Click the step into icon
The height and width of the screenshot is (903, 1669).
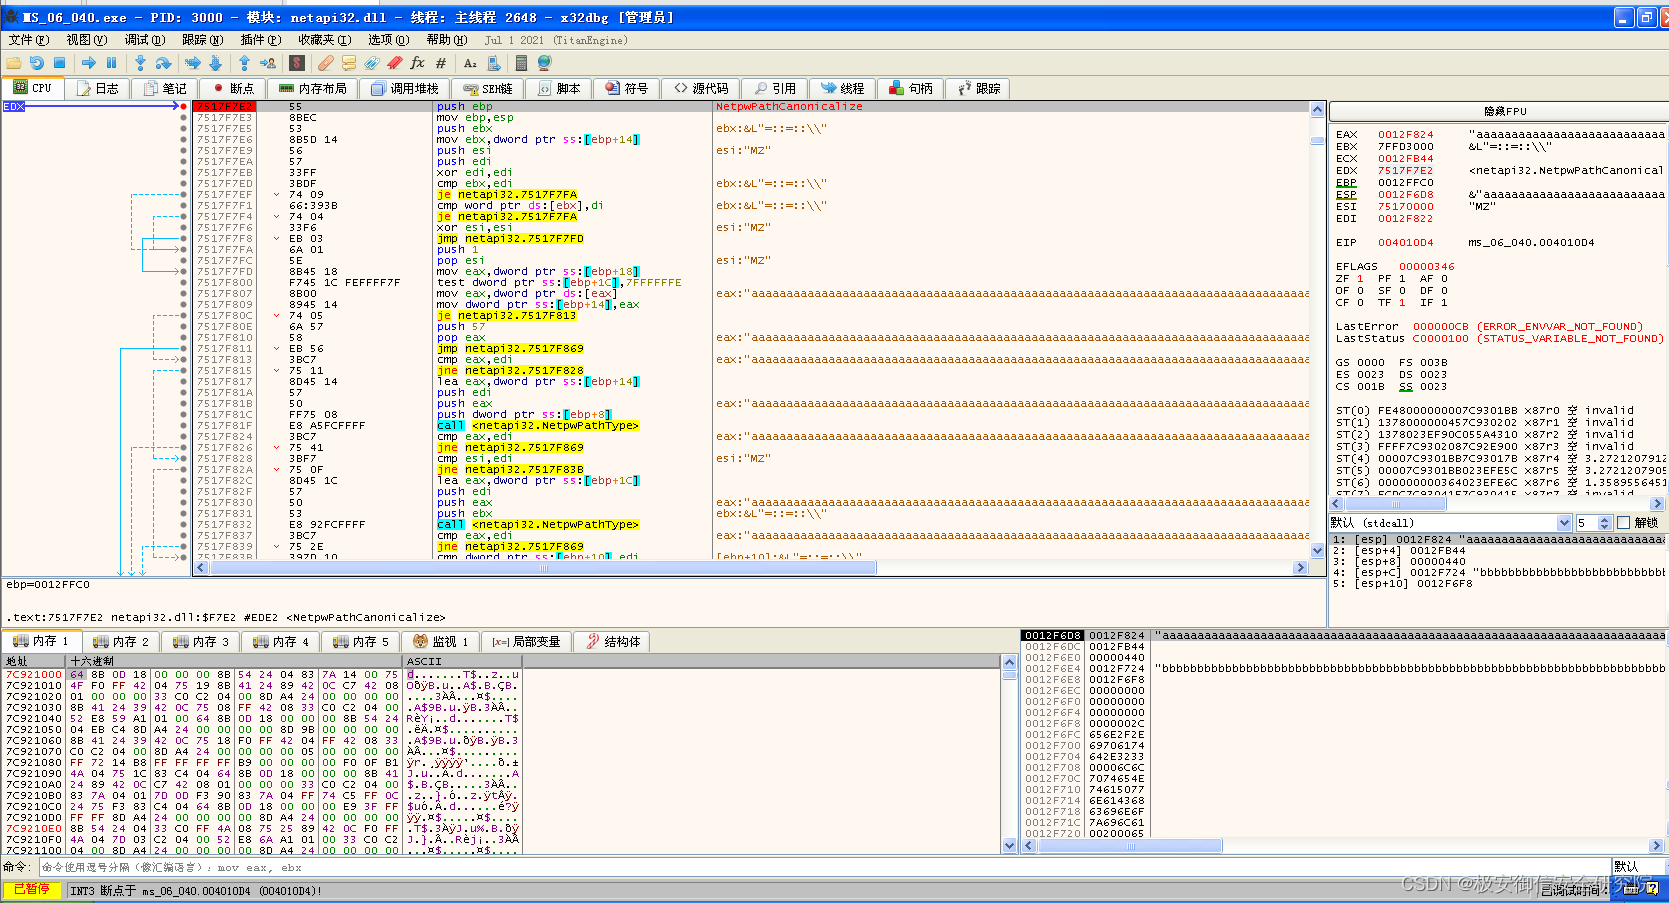(140, 63)
